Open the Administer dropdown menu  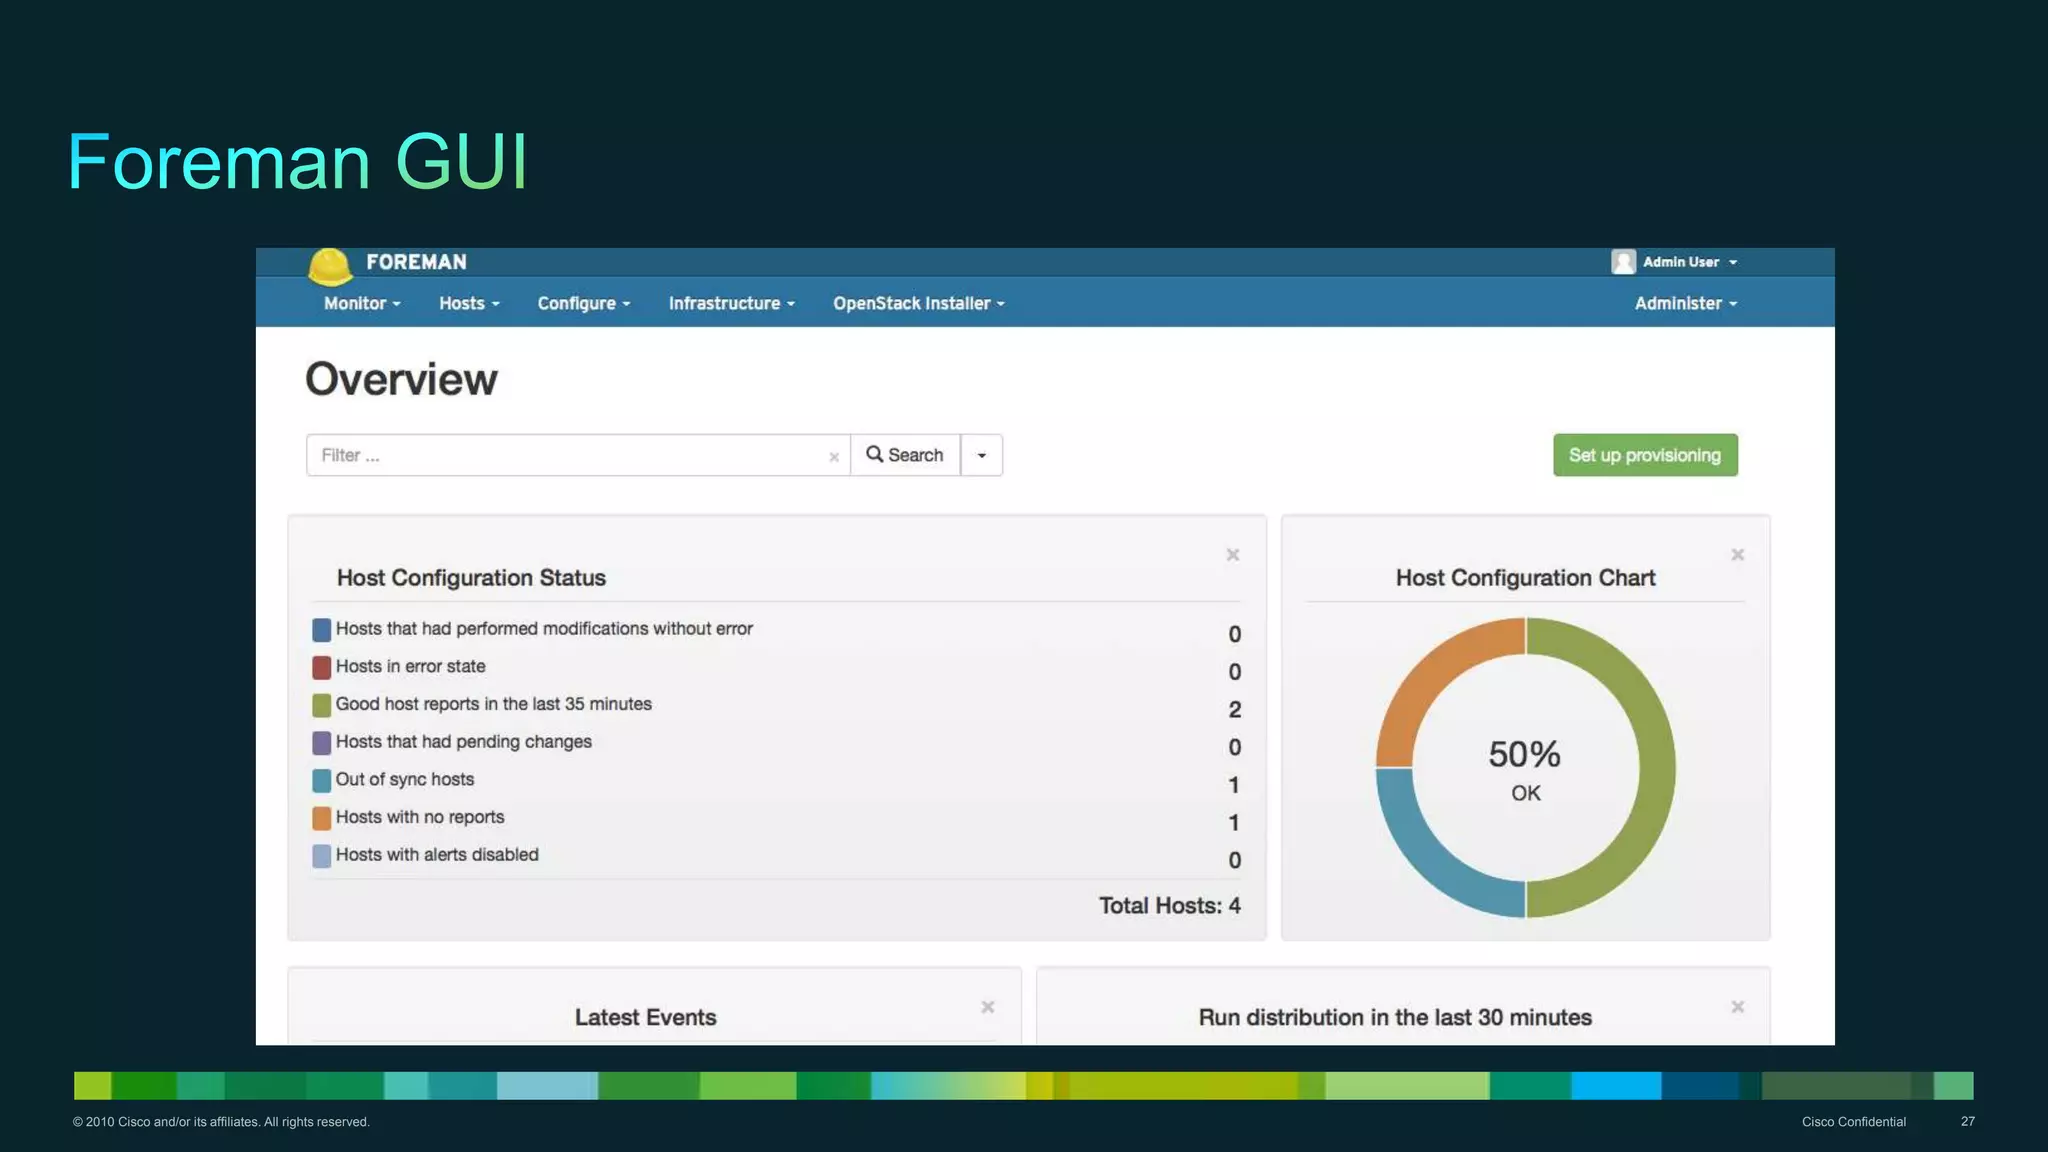pyautogui.click(x=1685, y=303)
